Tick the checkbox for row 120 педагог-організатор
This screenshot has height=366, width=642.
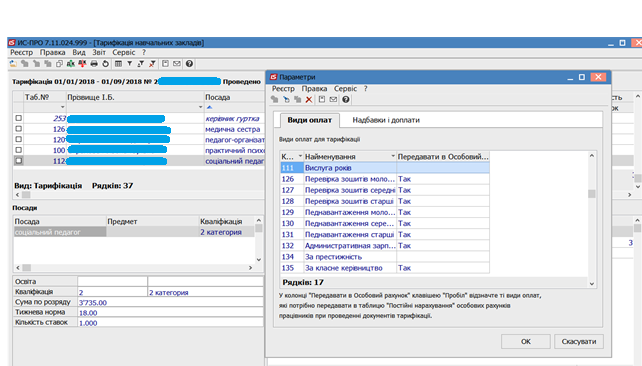18,139
